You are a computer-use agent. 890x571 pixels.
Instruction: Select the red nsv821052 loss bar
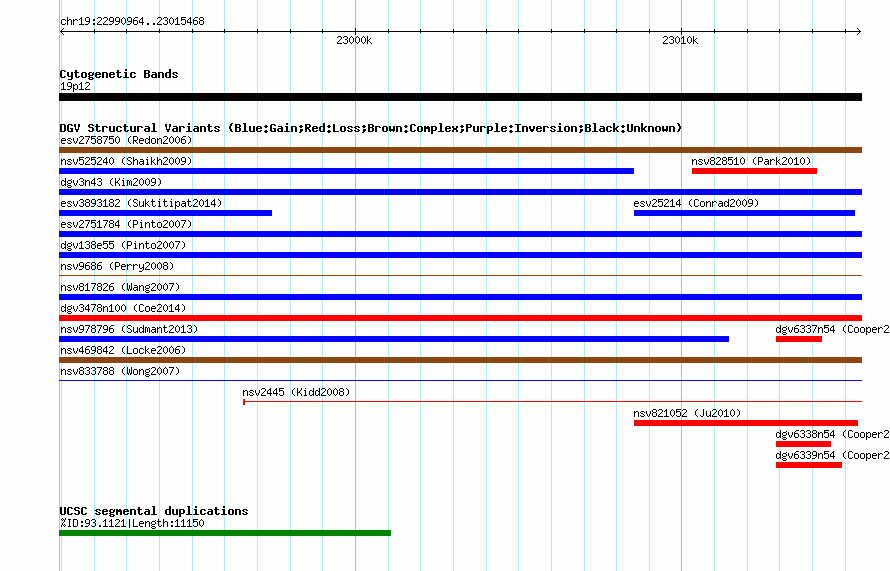click(746, 423)
